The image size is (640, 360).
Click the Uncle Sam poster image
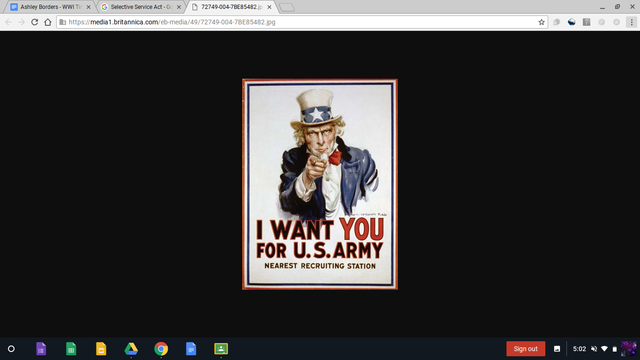pos(320,184)
